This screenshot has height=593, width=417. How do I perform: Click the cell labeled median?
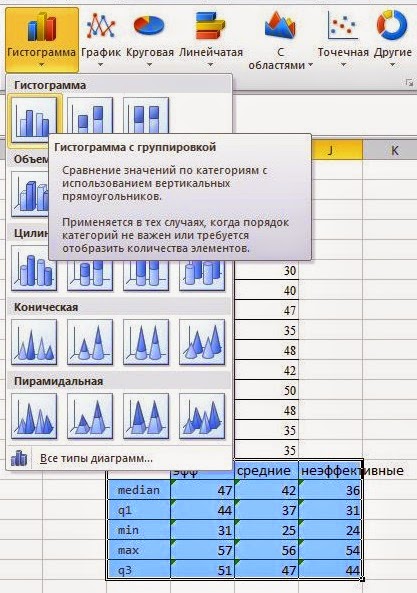click(x=139, y=490)
